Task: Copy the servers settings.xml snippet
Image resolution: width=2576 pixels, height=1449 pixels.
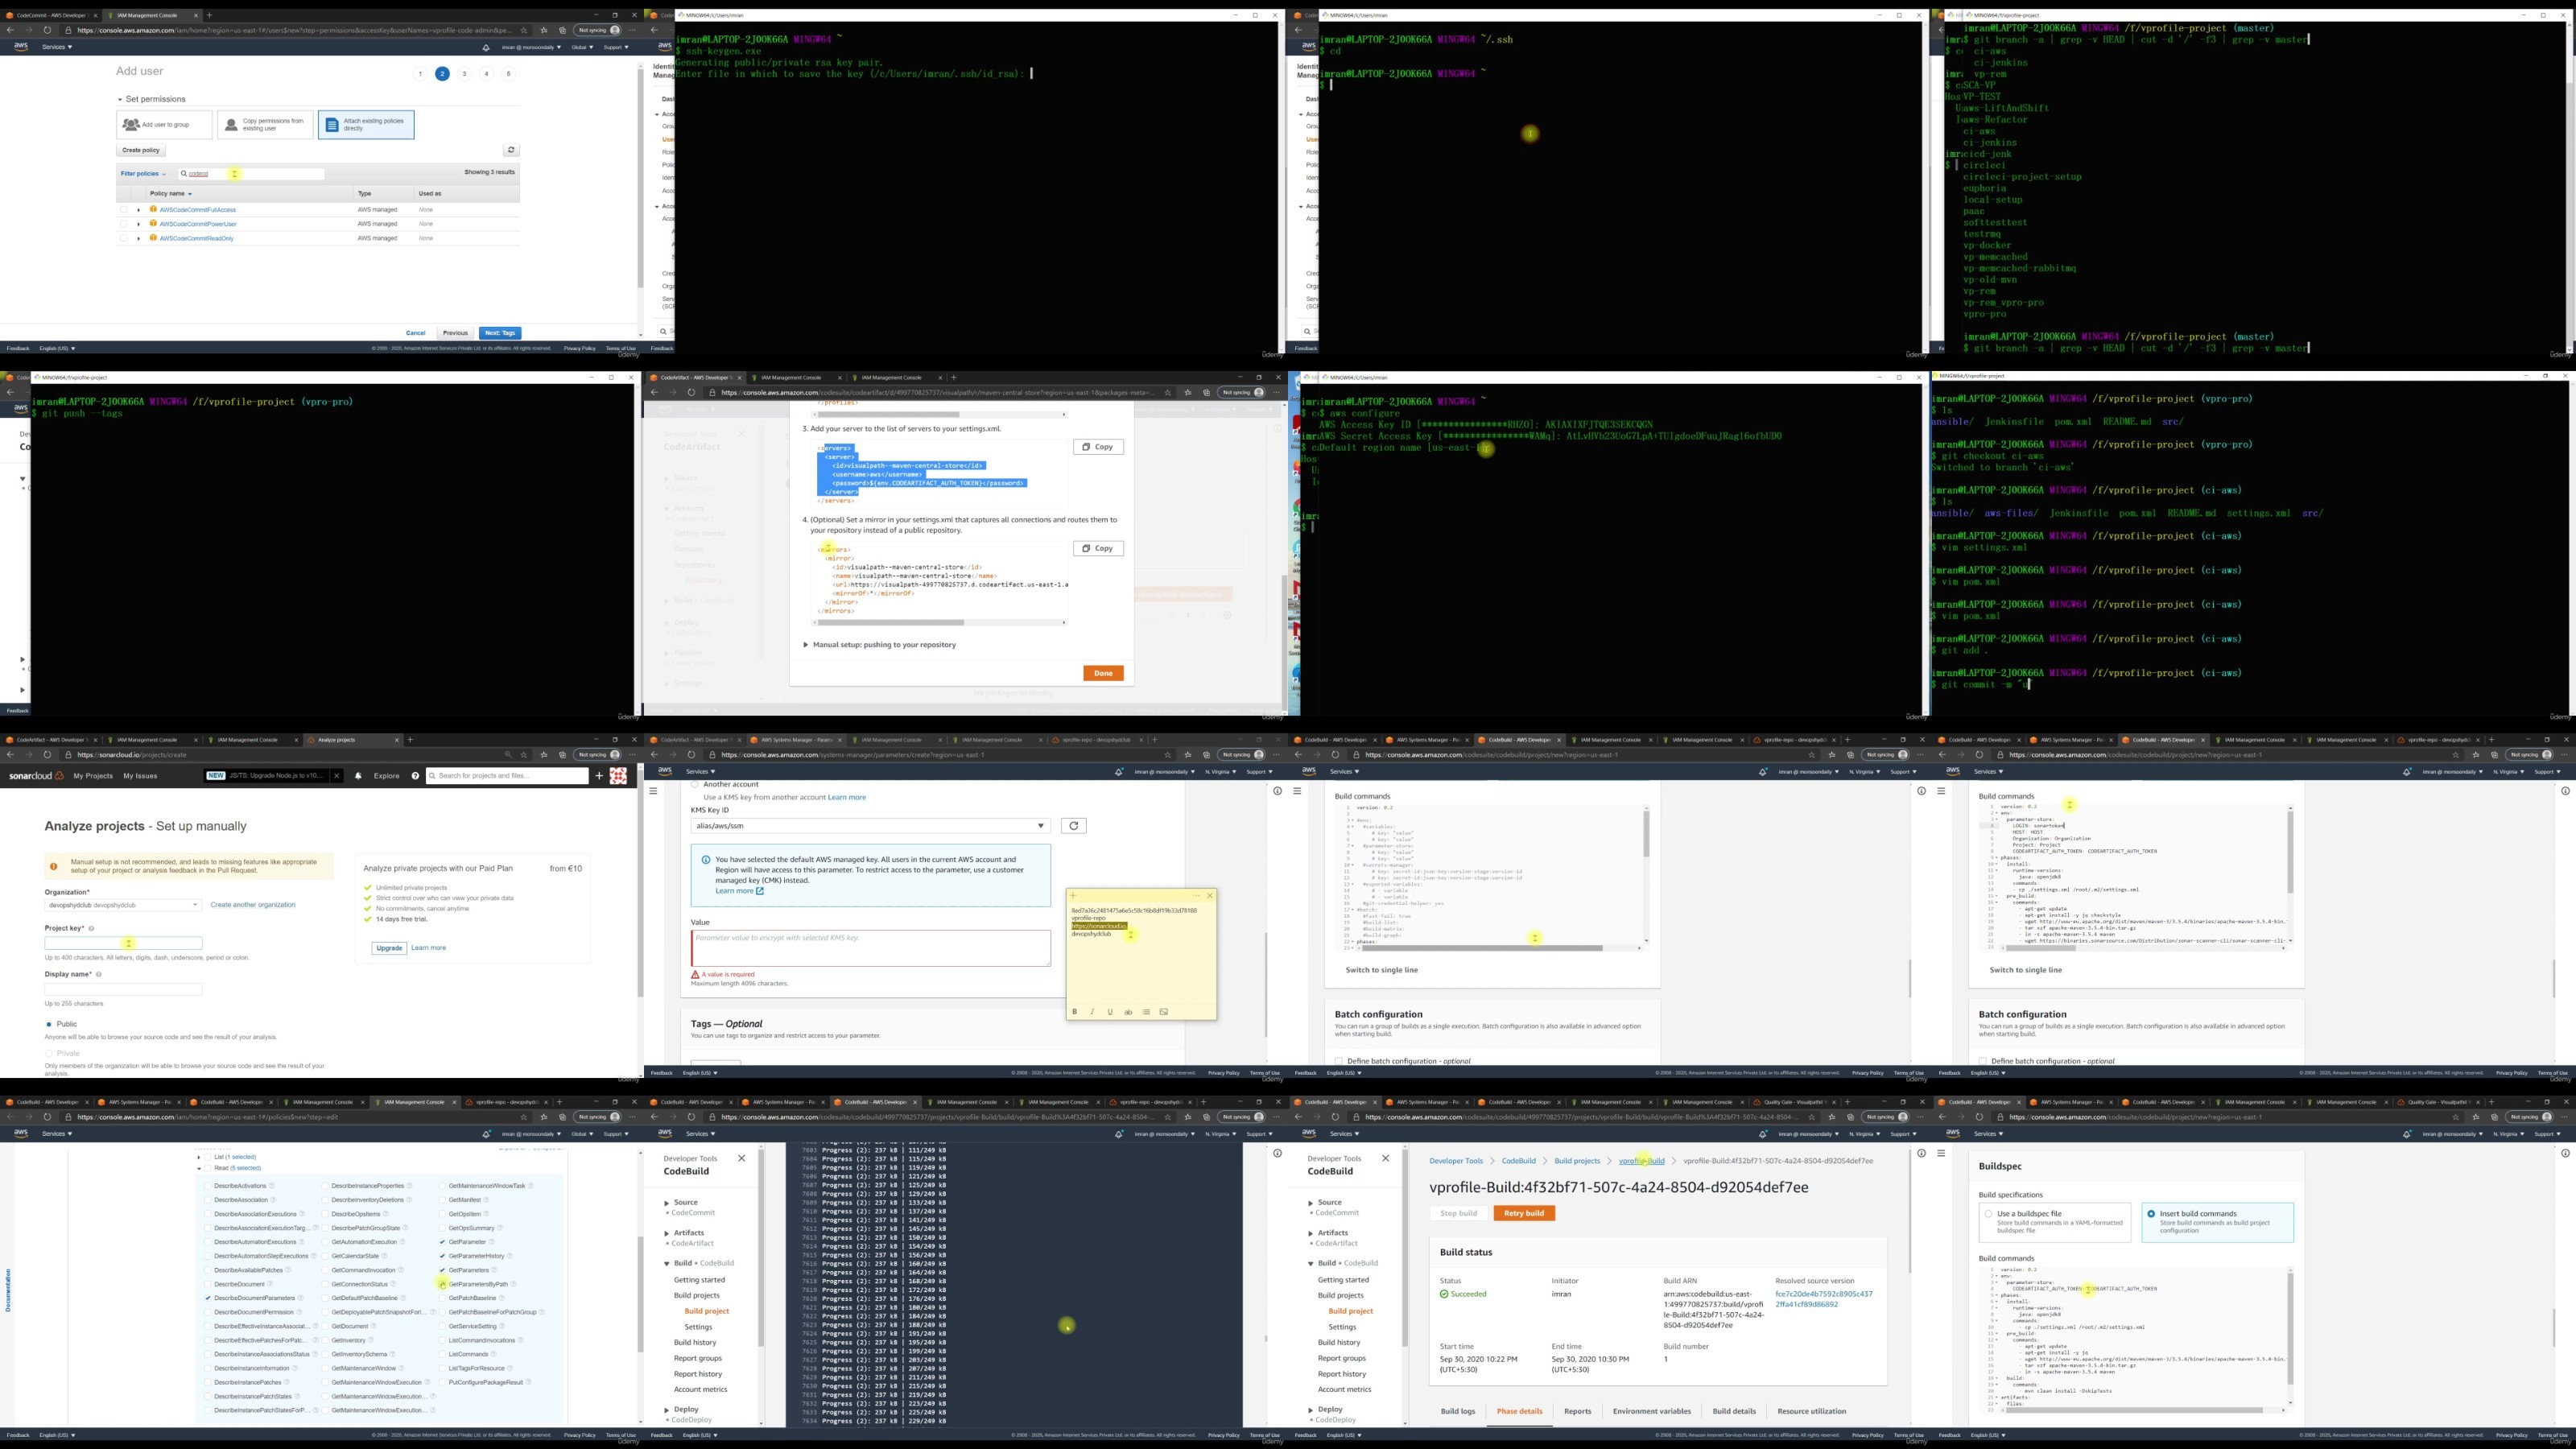Action: (1098, 447)
